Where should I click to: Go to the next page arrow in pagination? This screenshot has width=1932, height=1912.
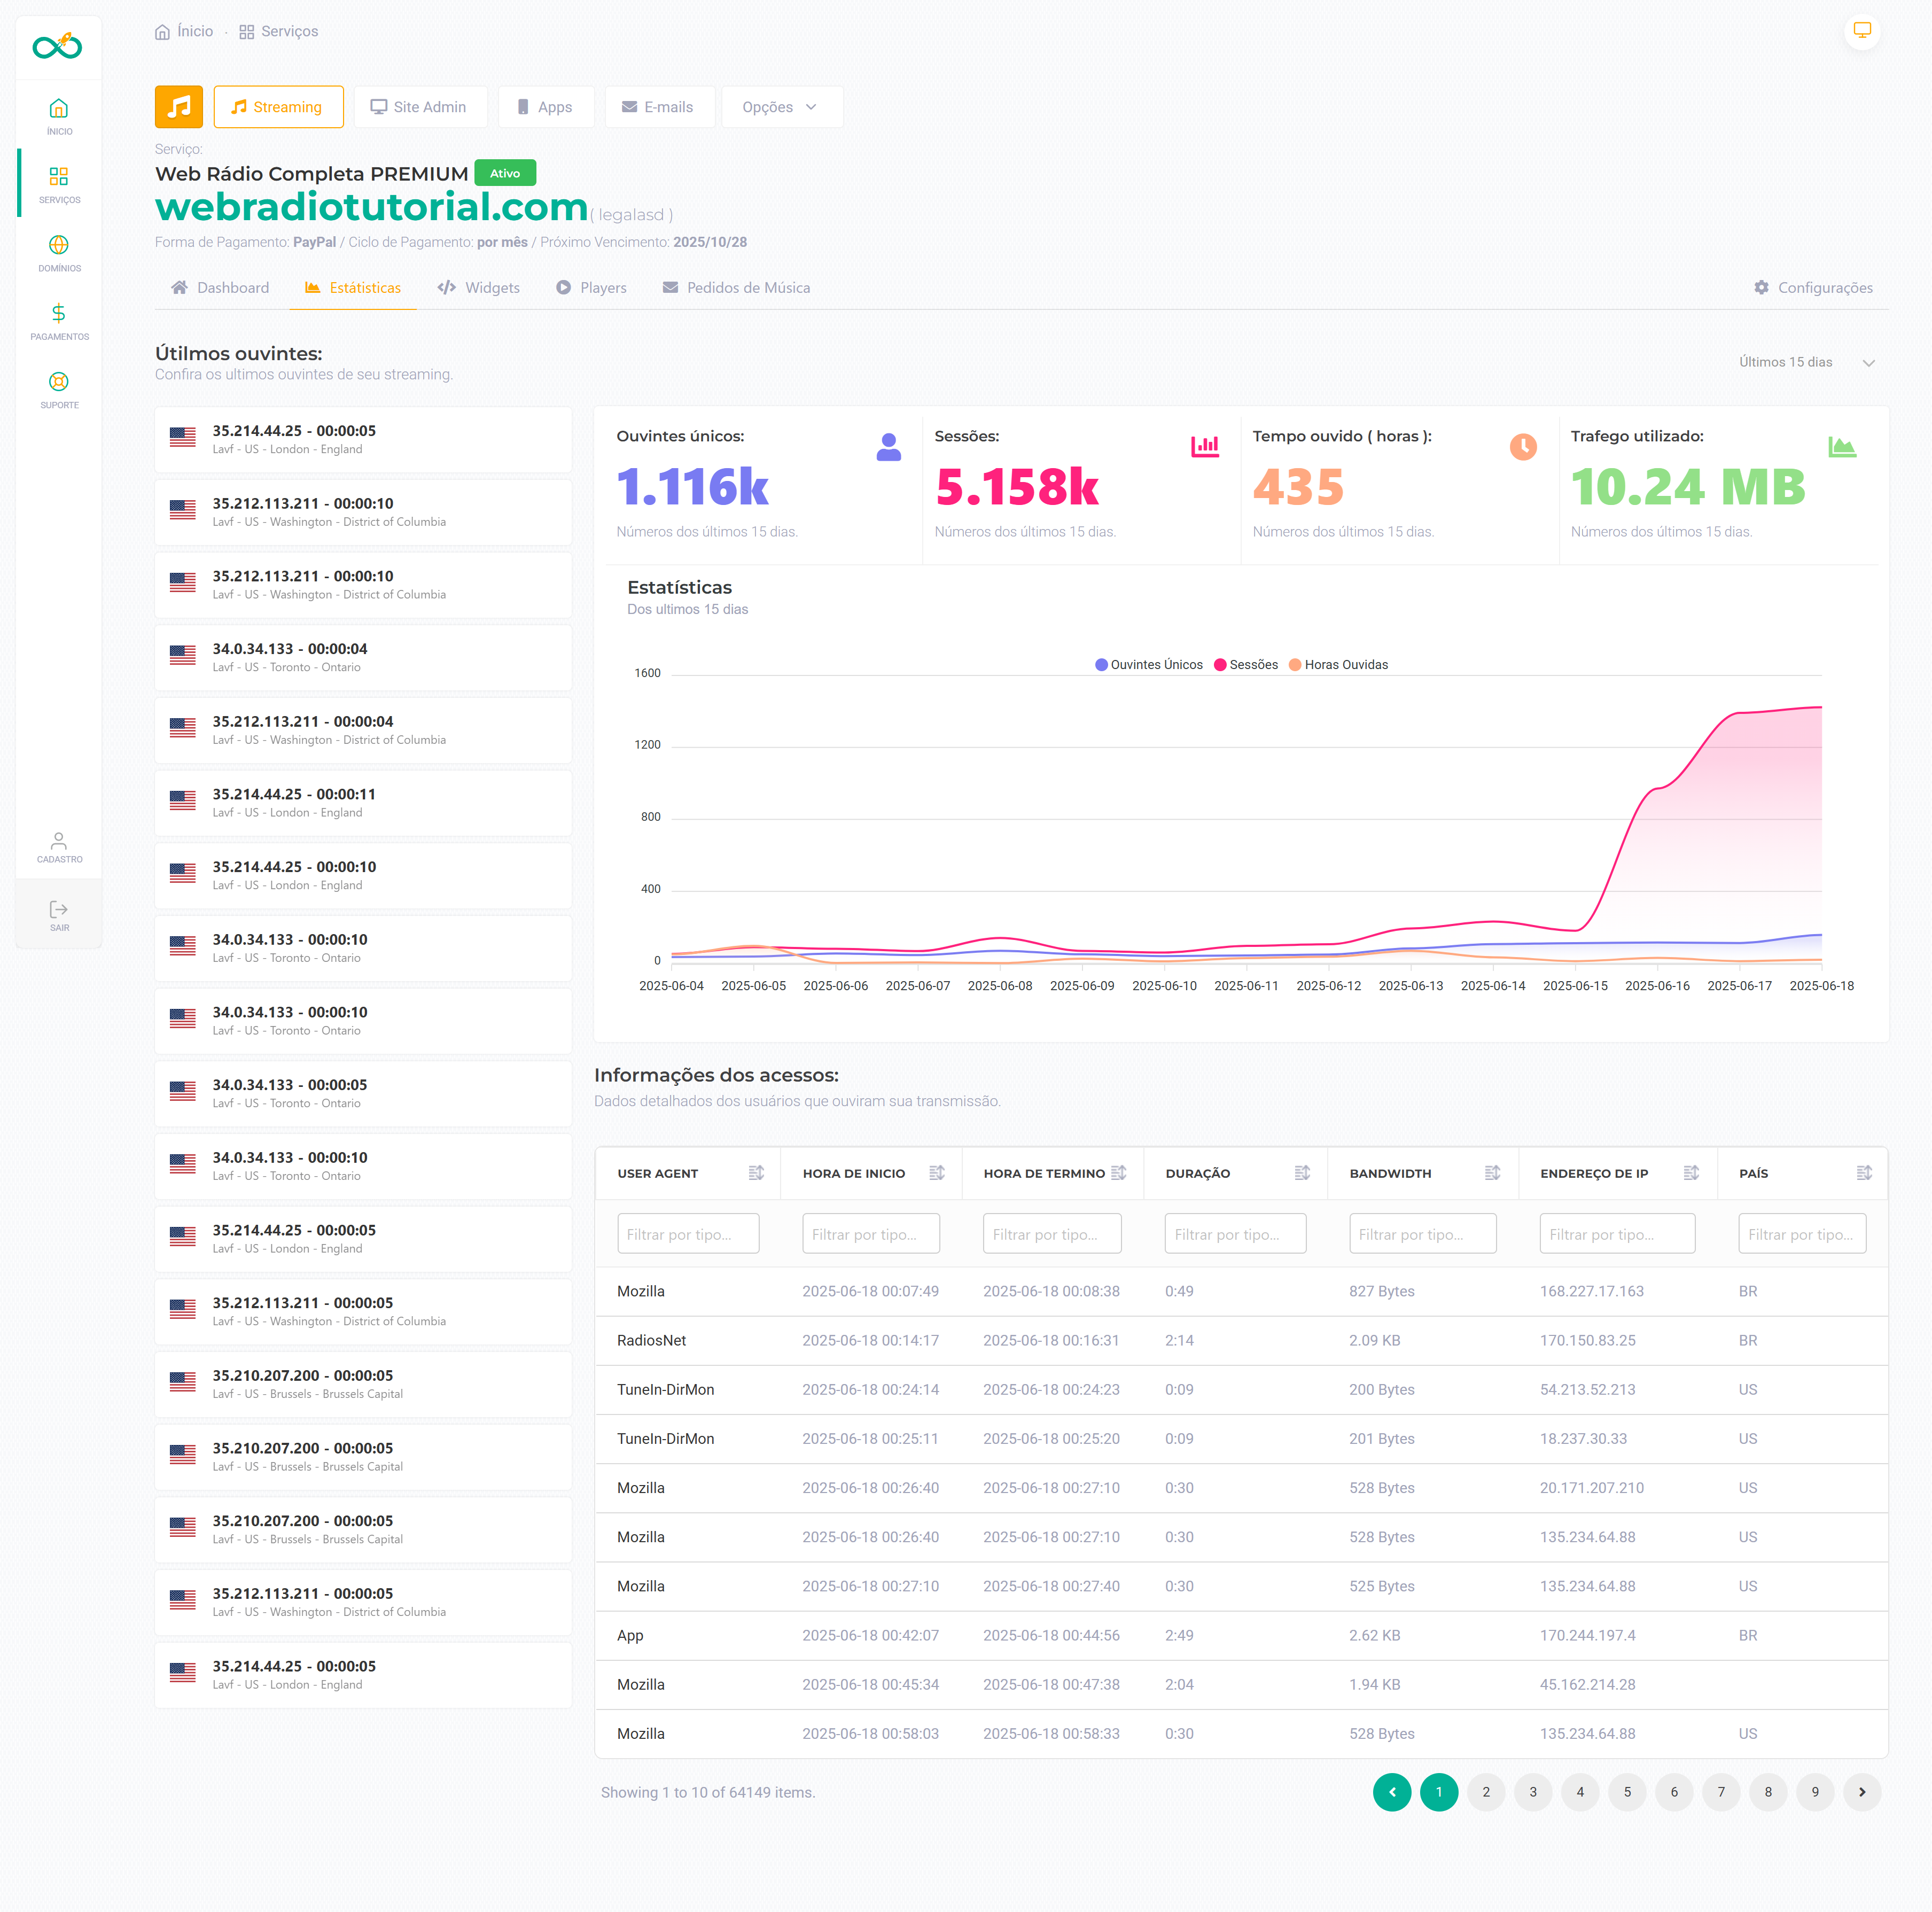point(1861,1792)
